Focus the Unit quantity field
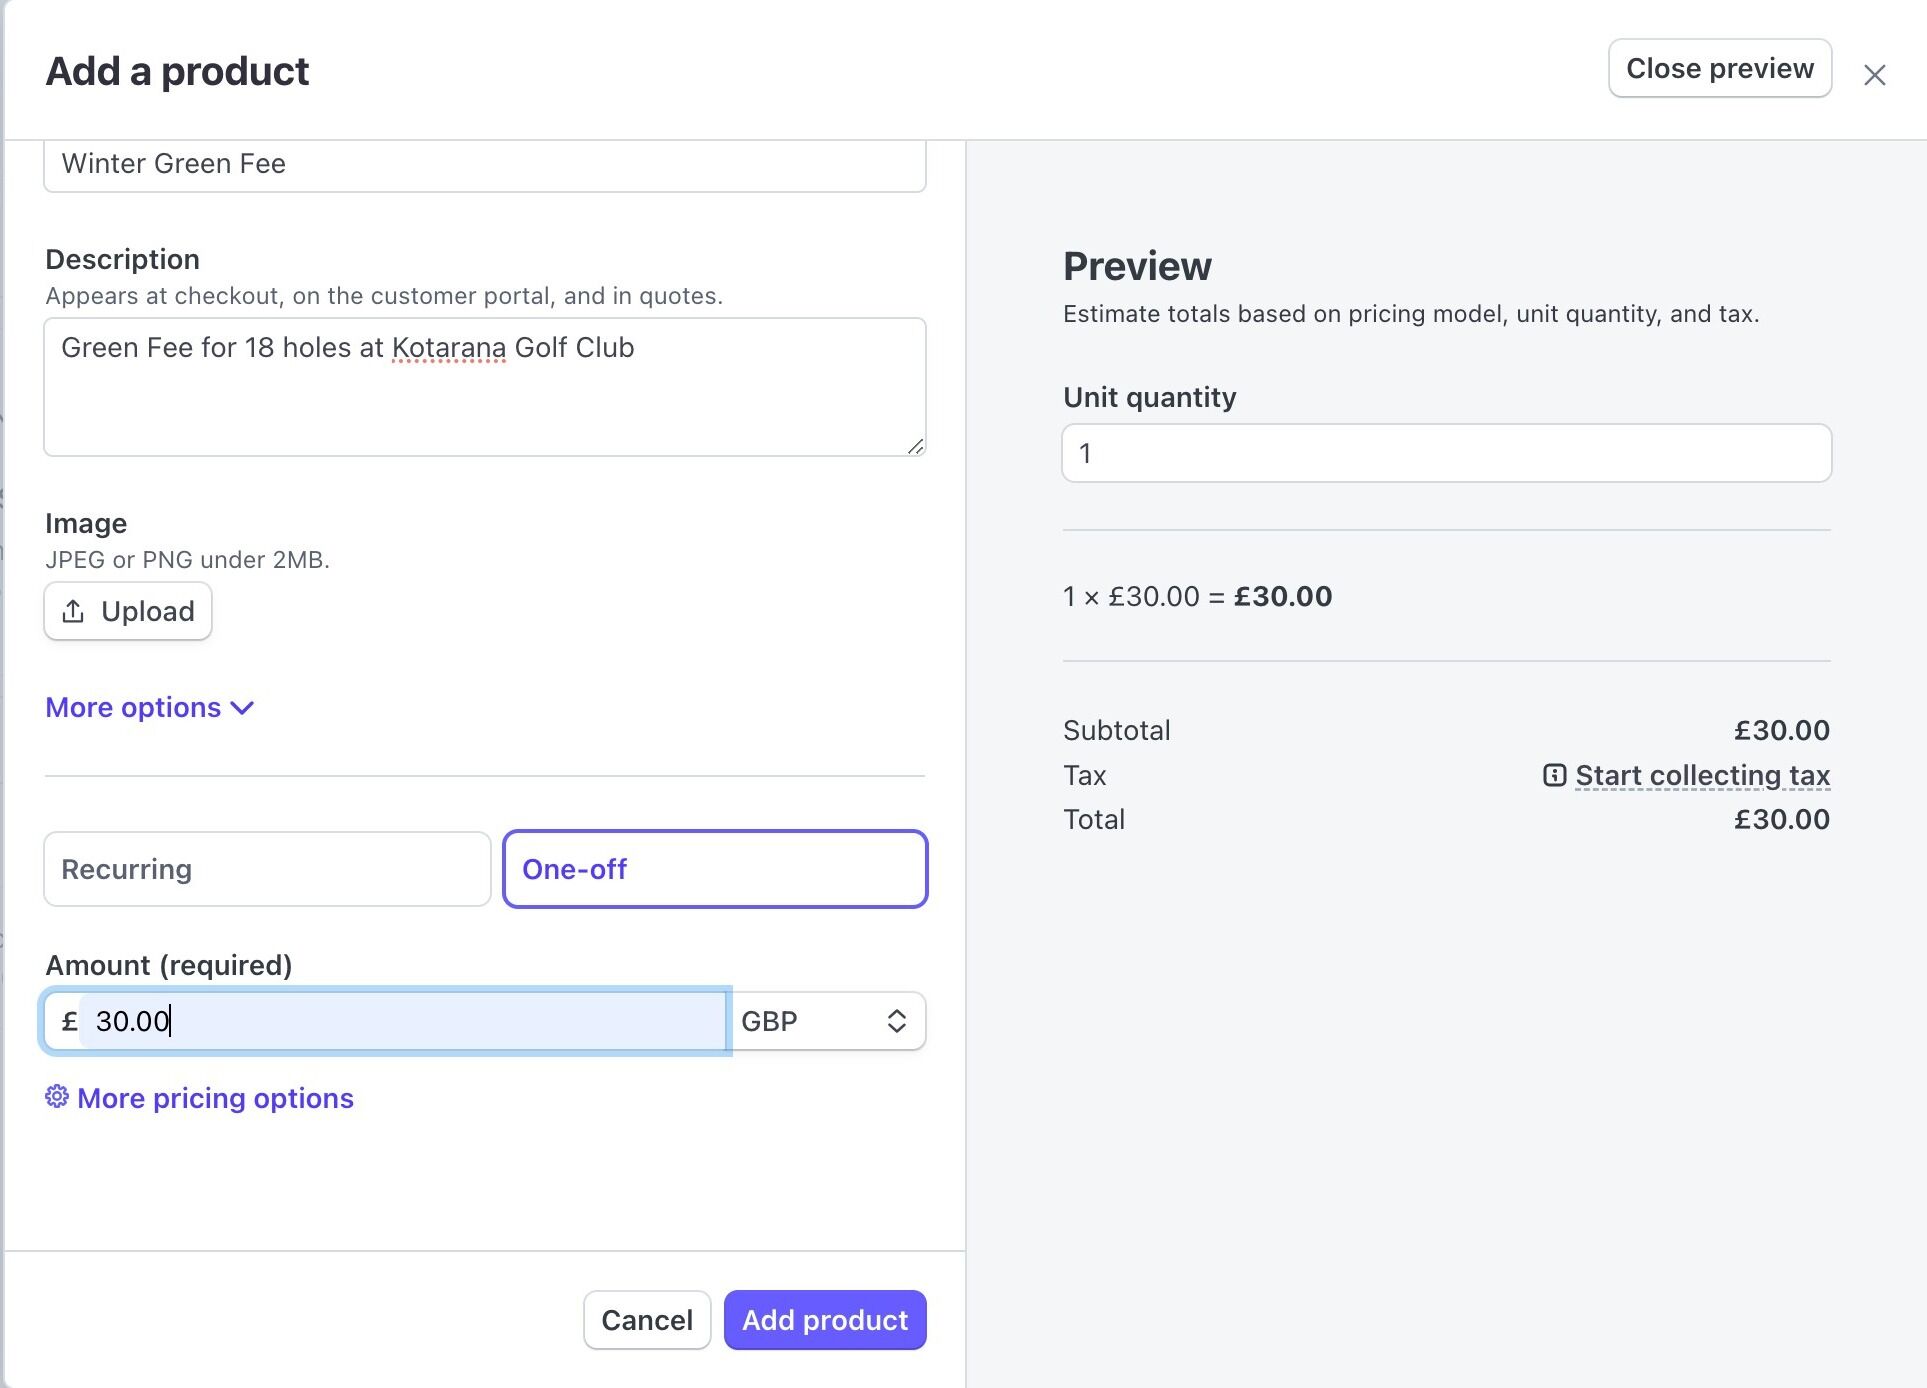The width and height of the screenshot is (1927, 1388). (1445, 453)
